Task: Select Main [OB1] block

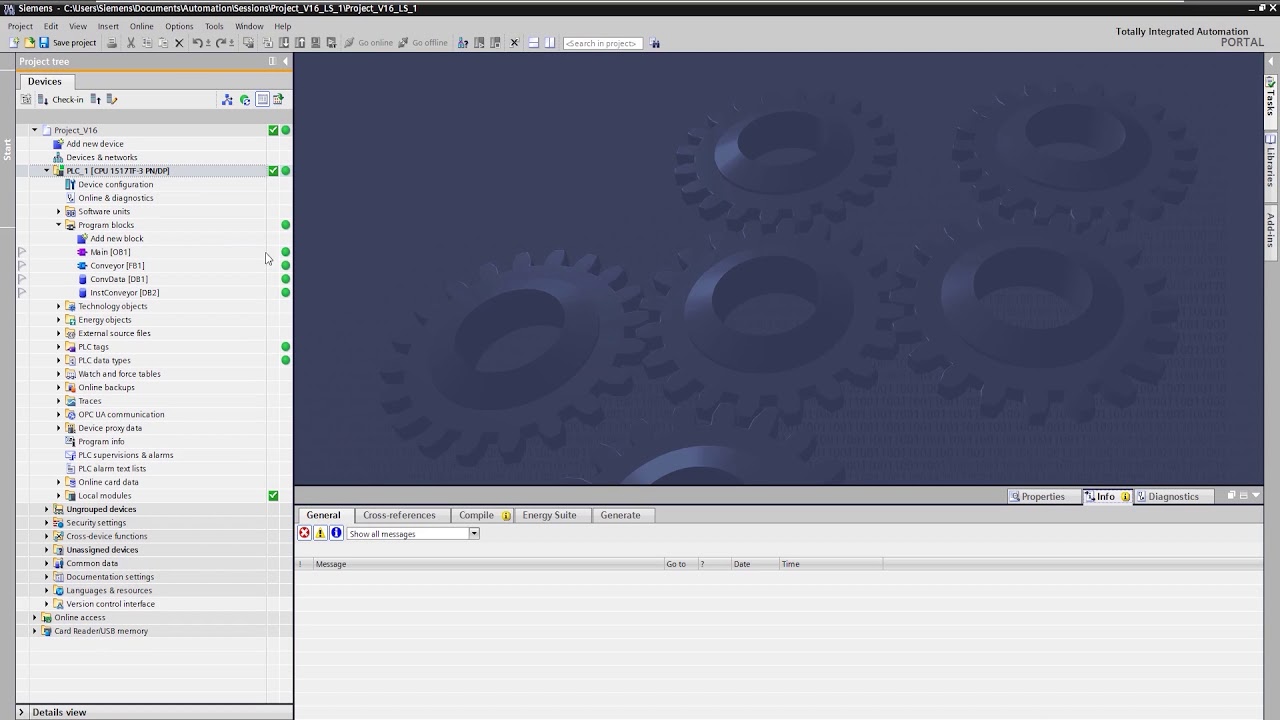Action: click(110, 252)
